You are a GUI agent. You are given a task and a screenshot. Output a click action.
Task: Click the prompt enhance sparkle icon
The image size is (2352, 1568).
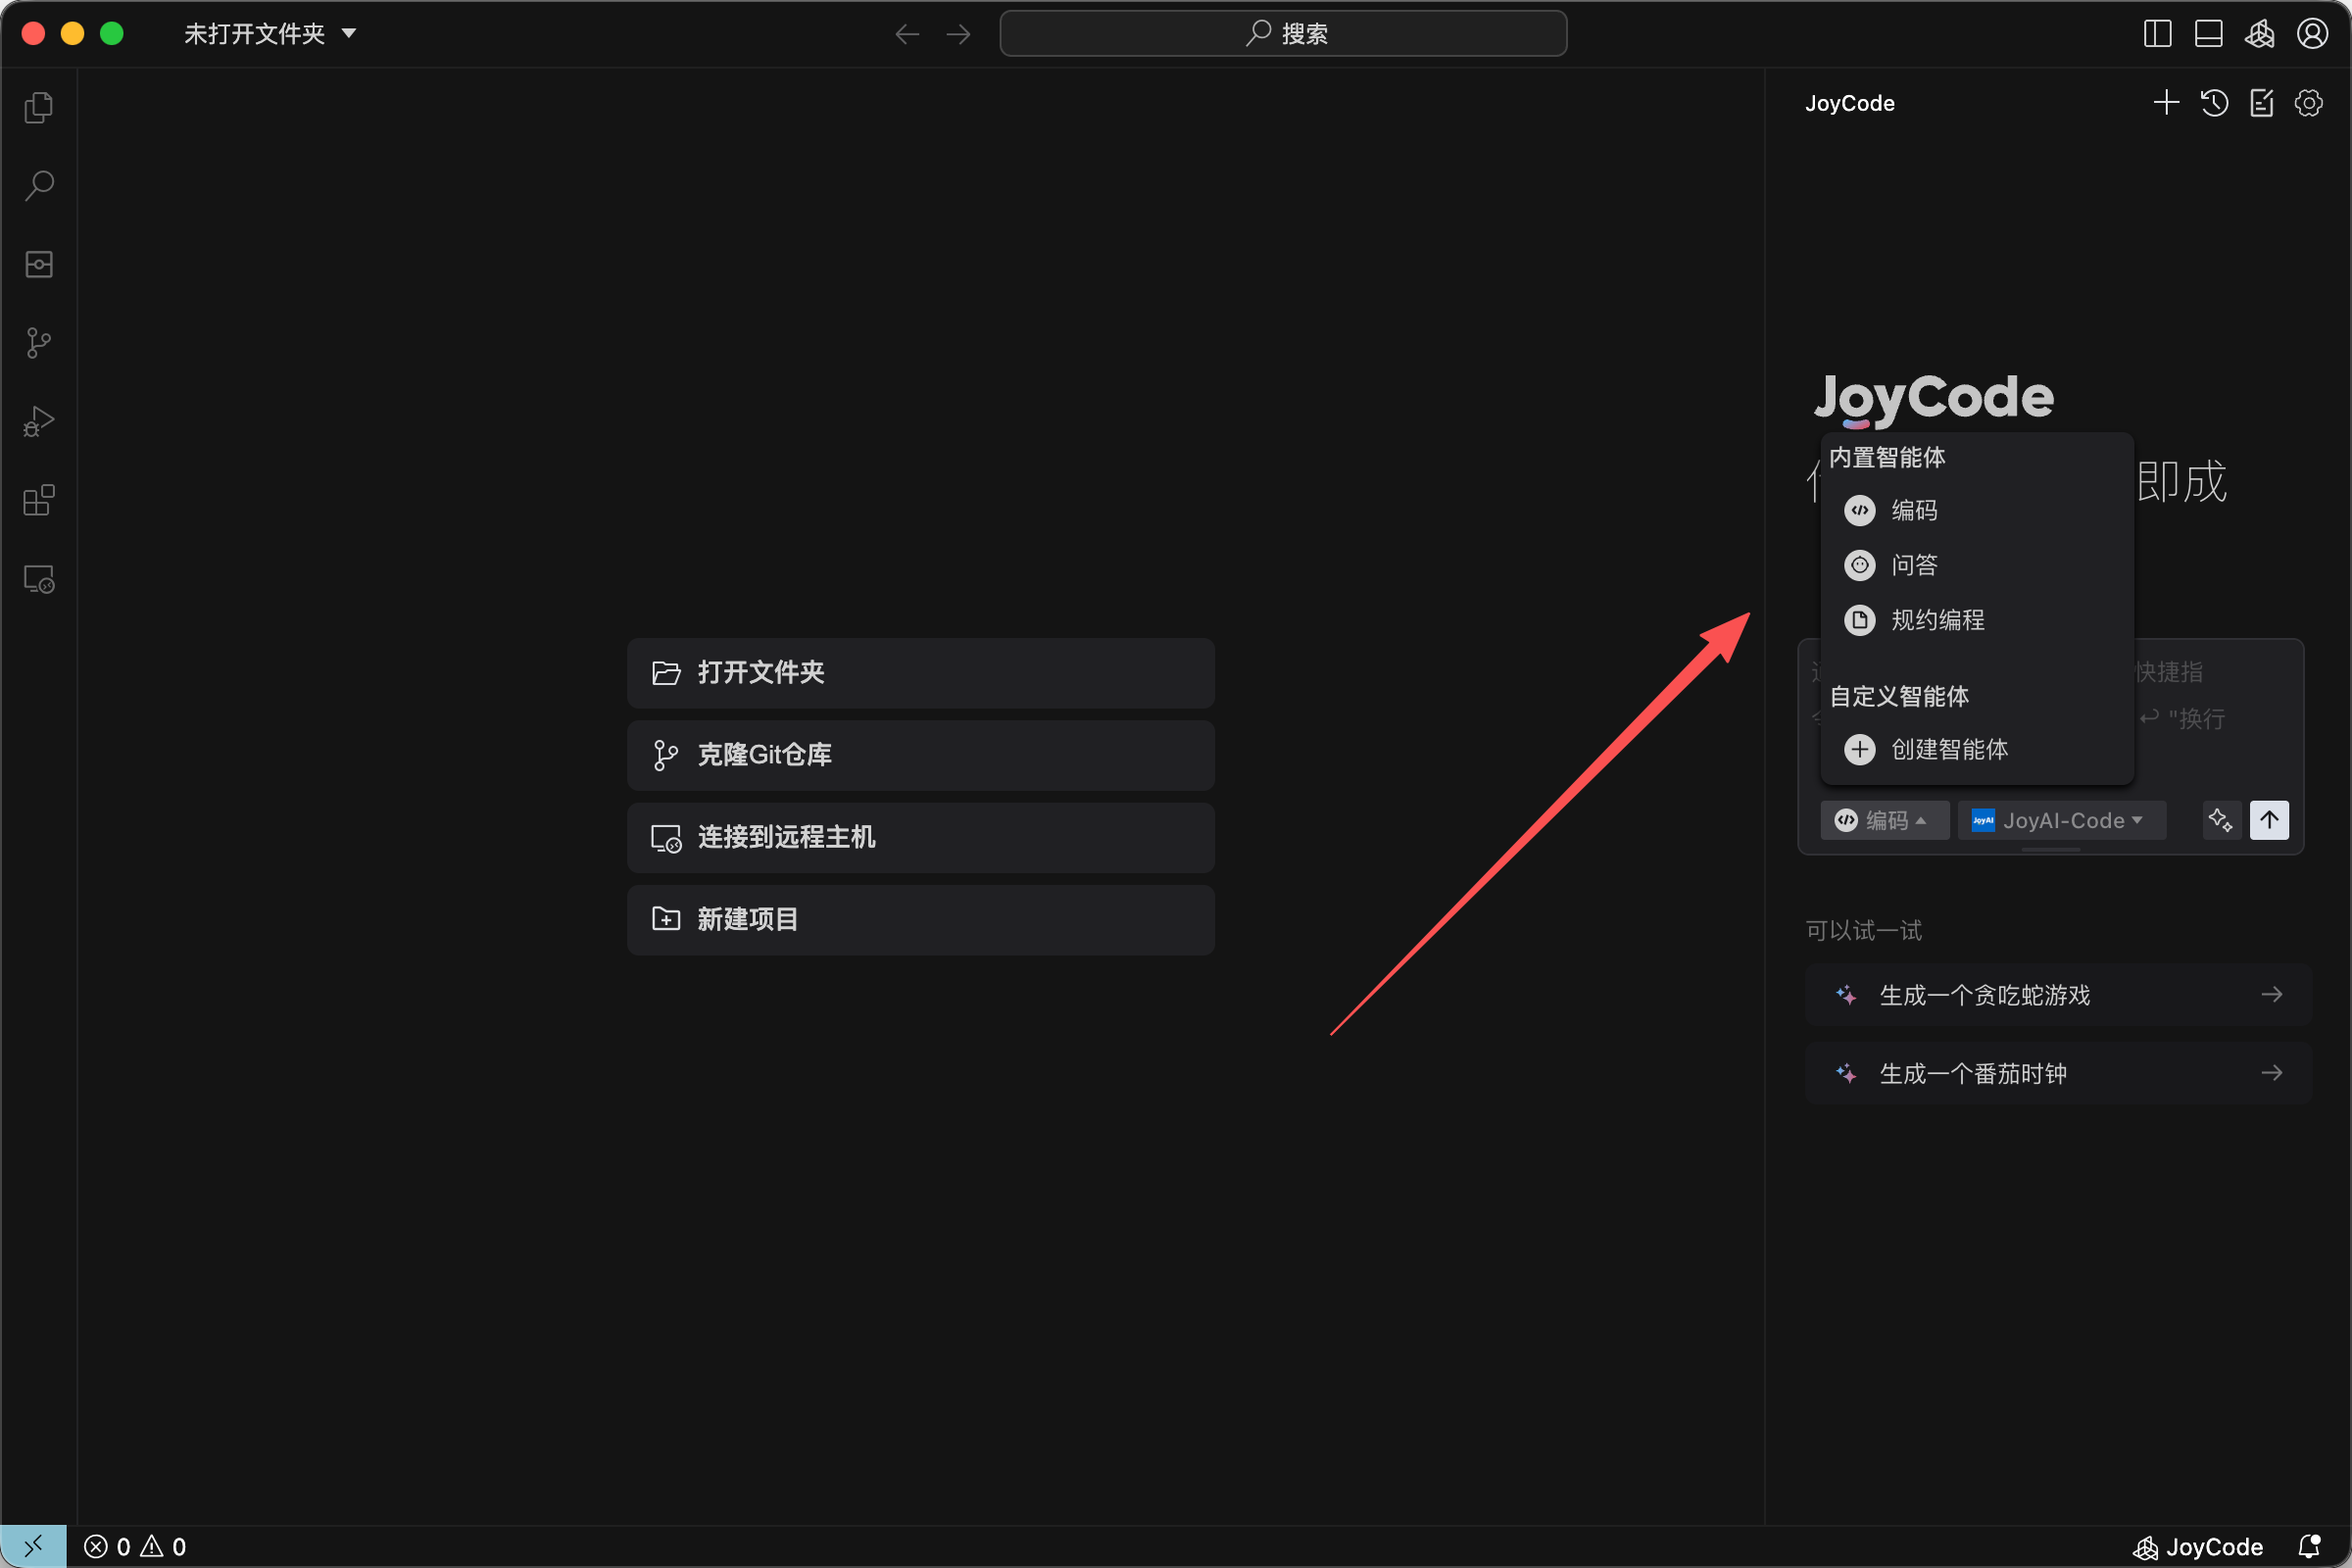pyautogui.click(x=2220, y=820)
